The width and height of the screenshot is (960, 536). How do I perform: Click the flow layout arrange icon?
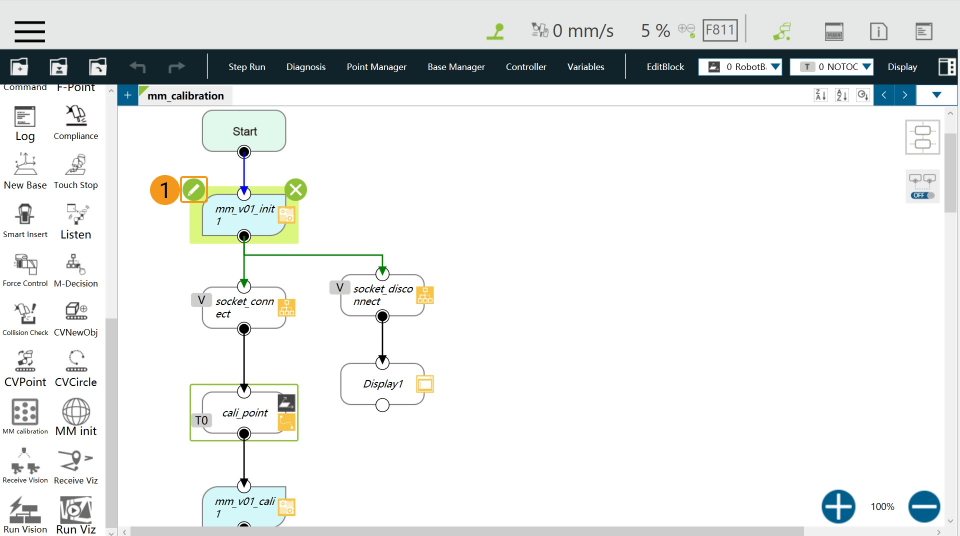922,137
